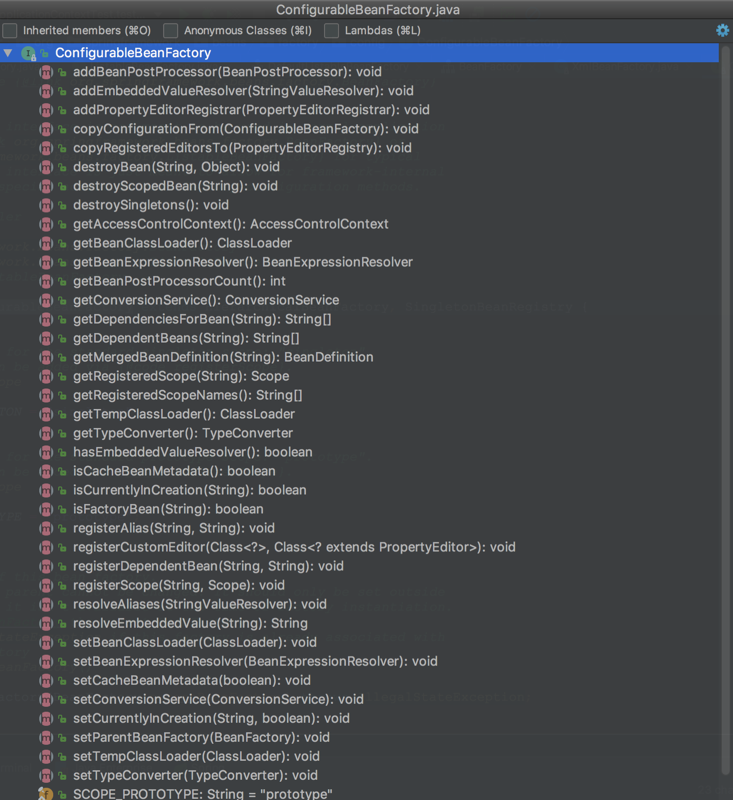Toggle the Anonymous Classes checkbox
733x800 pixels.
[170, 31]
